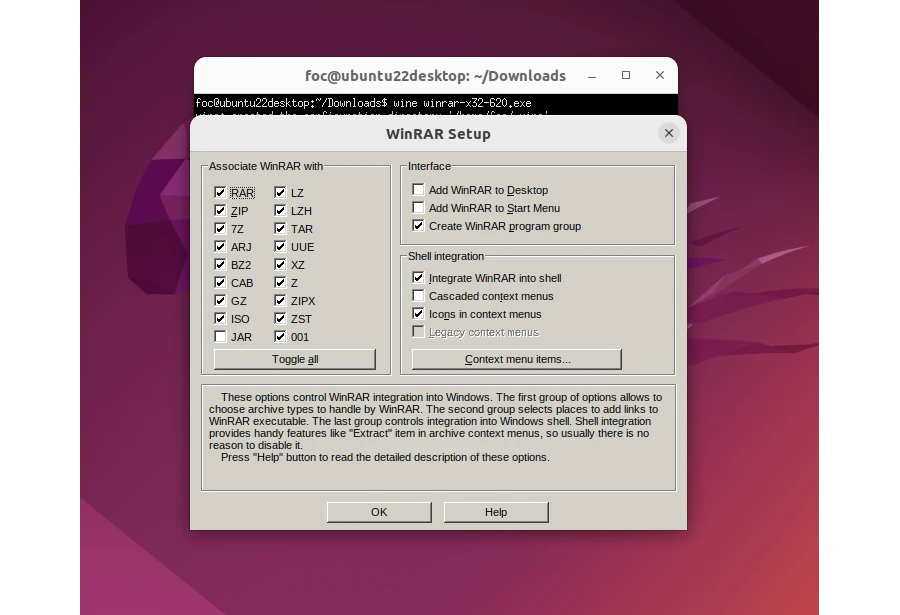The height and width of the screenshot is (615, 900).
Task: Toggle the 001 file type checkbox
Action: pyautogui.click(x=280, y=337)
